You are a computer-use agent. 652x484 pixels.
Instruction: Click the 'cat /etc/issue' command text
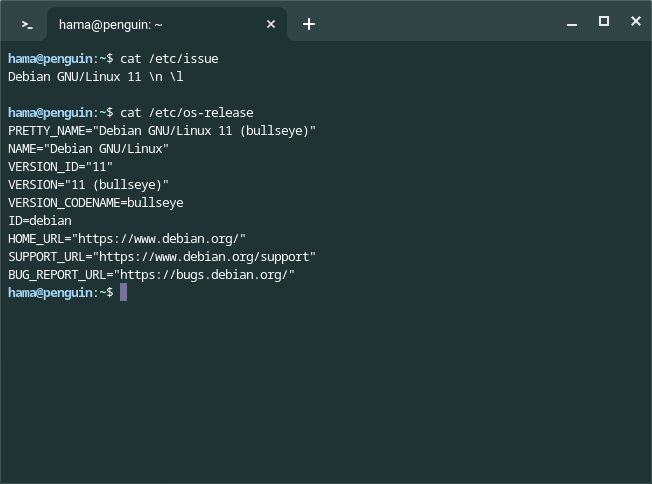click(169, 59)
